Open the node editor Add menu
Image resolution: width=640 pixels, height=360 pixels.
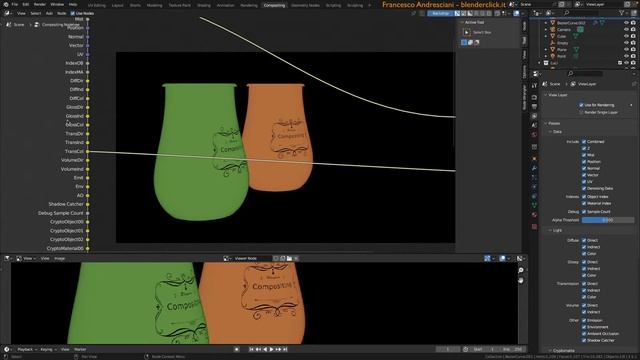49,13
